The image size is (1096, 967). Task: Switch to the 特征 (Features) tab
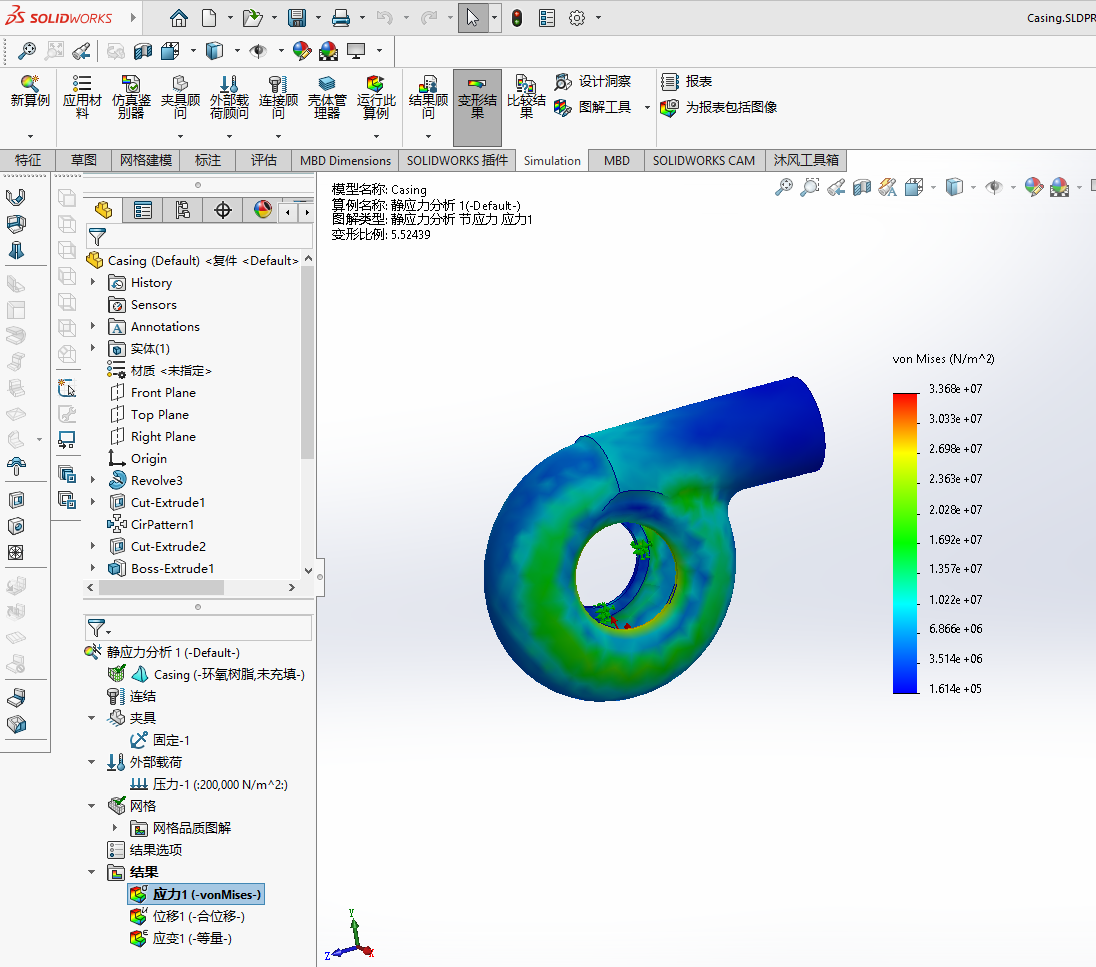28,160
